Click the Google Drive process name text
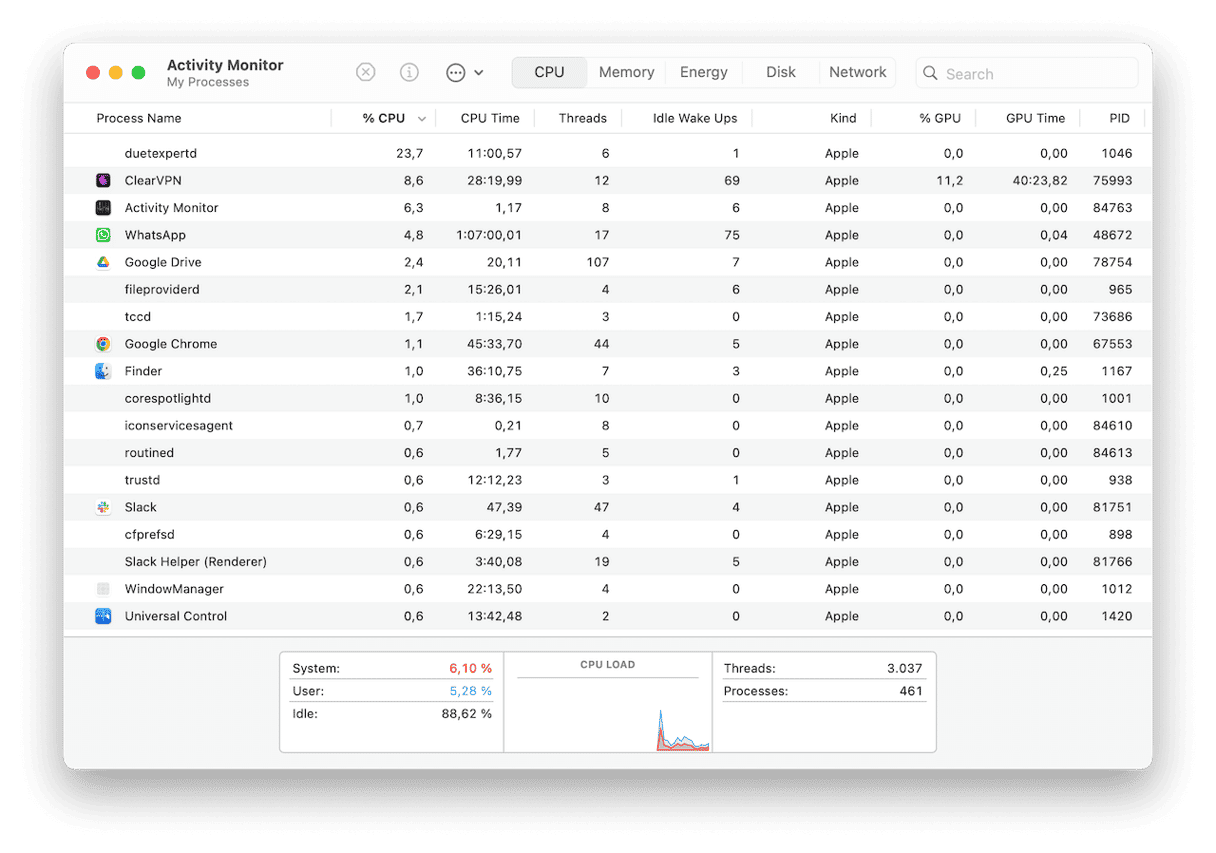1216x853 pixels. point(163,262)
